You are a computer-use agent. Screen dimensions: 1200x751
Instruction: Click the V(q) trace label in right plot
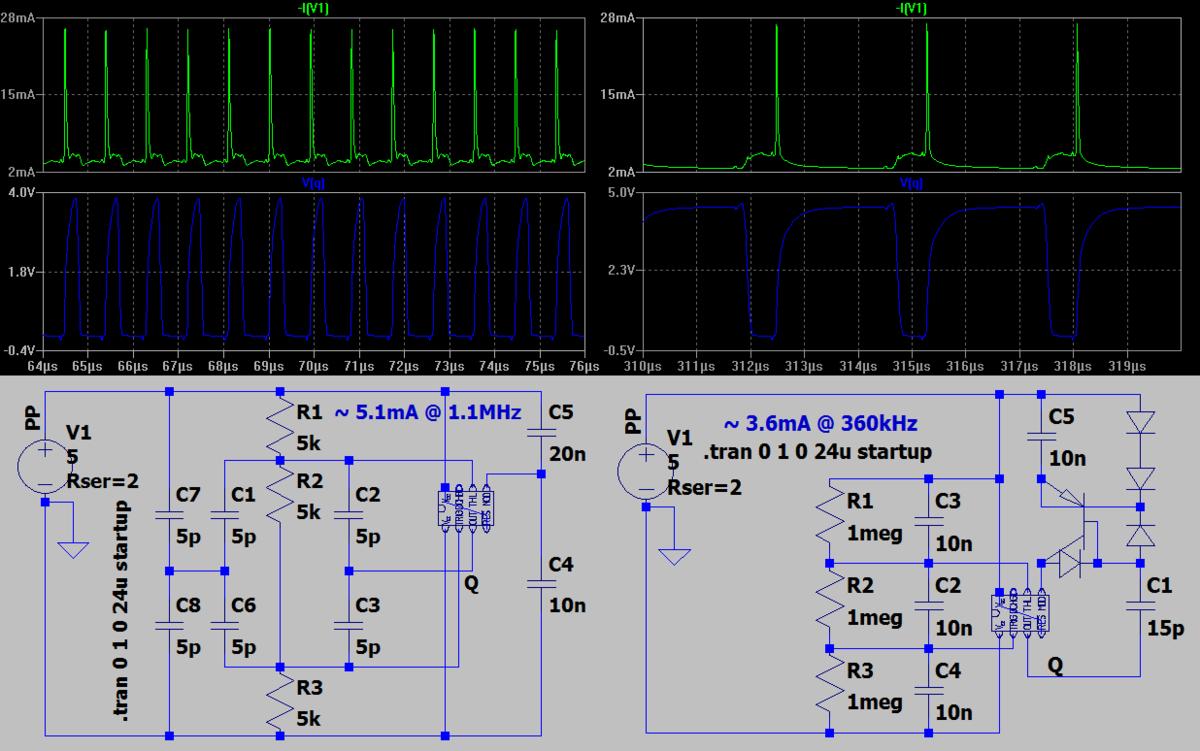click(x=911, y=184)
